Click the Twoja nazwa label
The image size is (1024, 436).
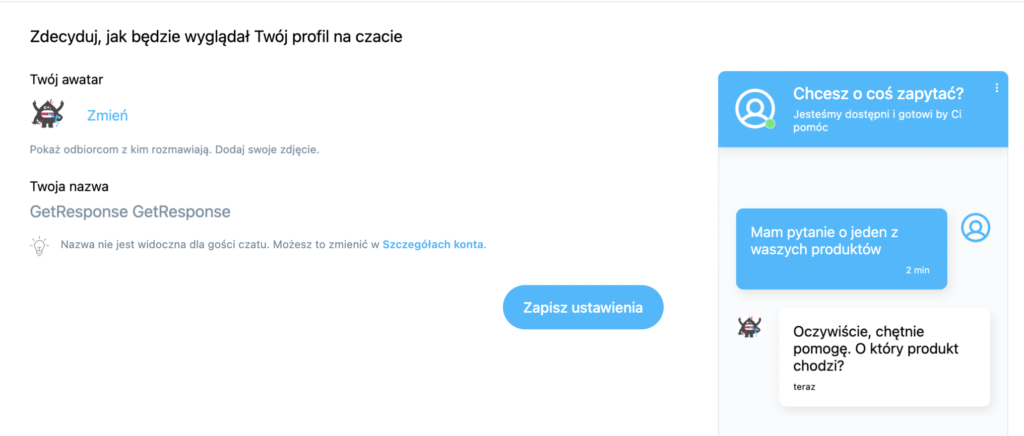69,187
